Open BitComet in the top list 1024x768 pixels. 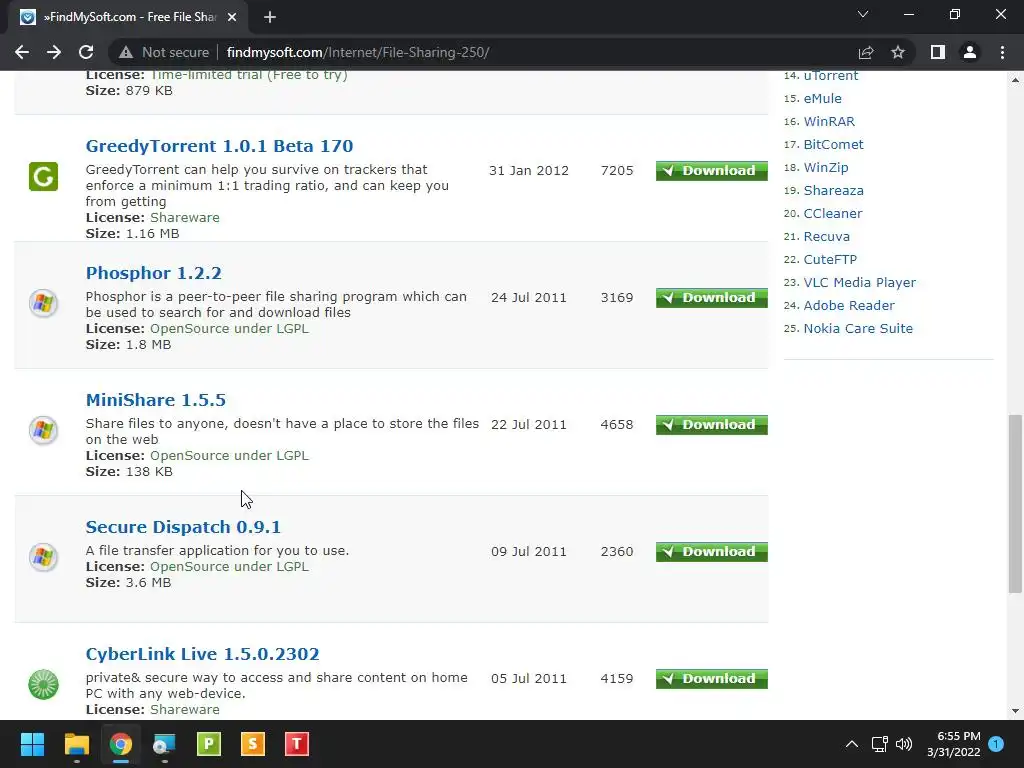833,144
